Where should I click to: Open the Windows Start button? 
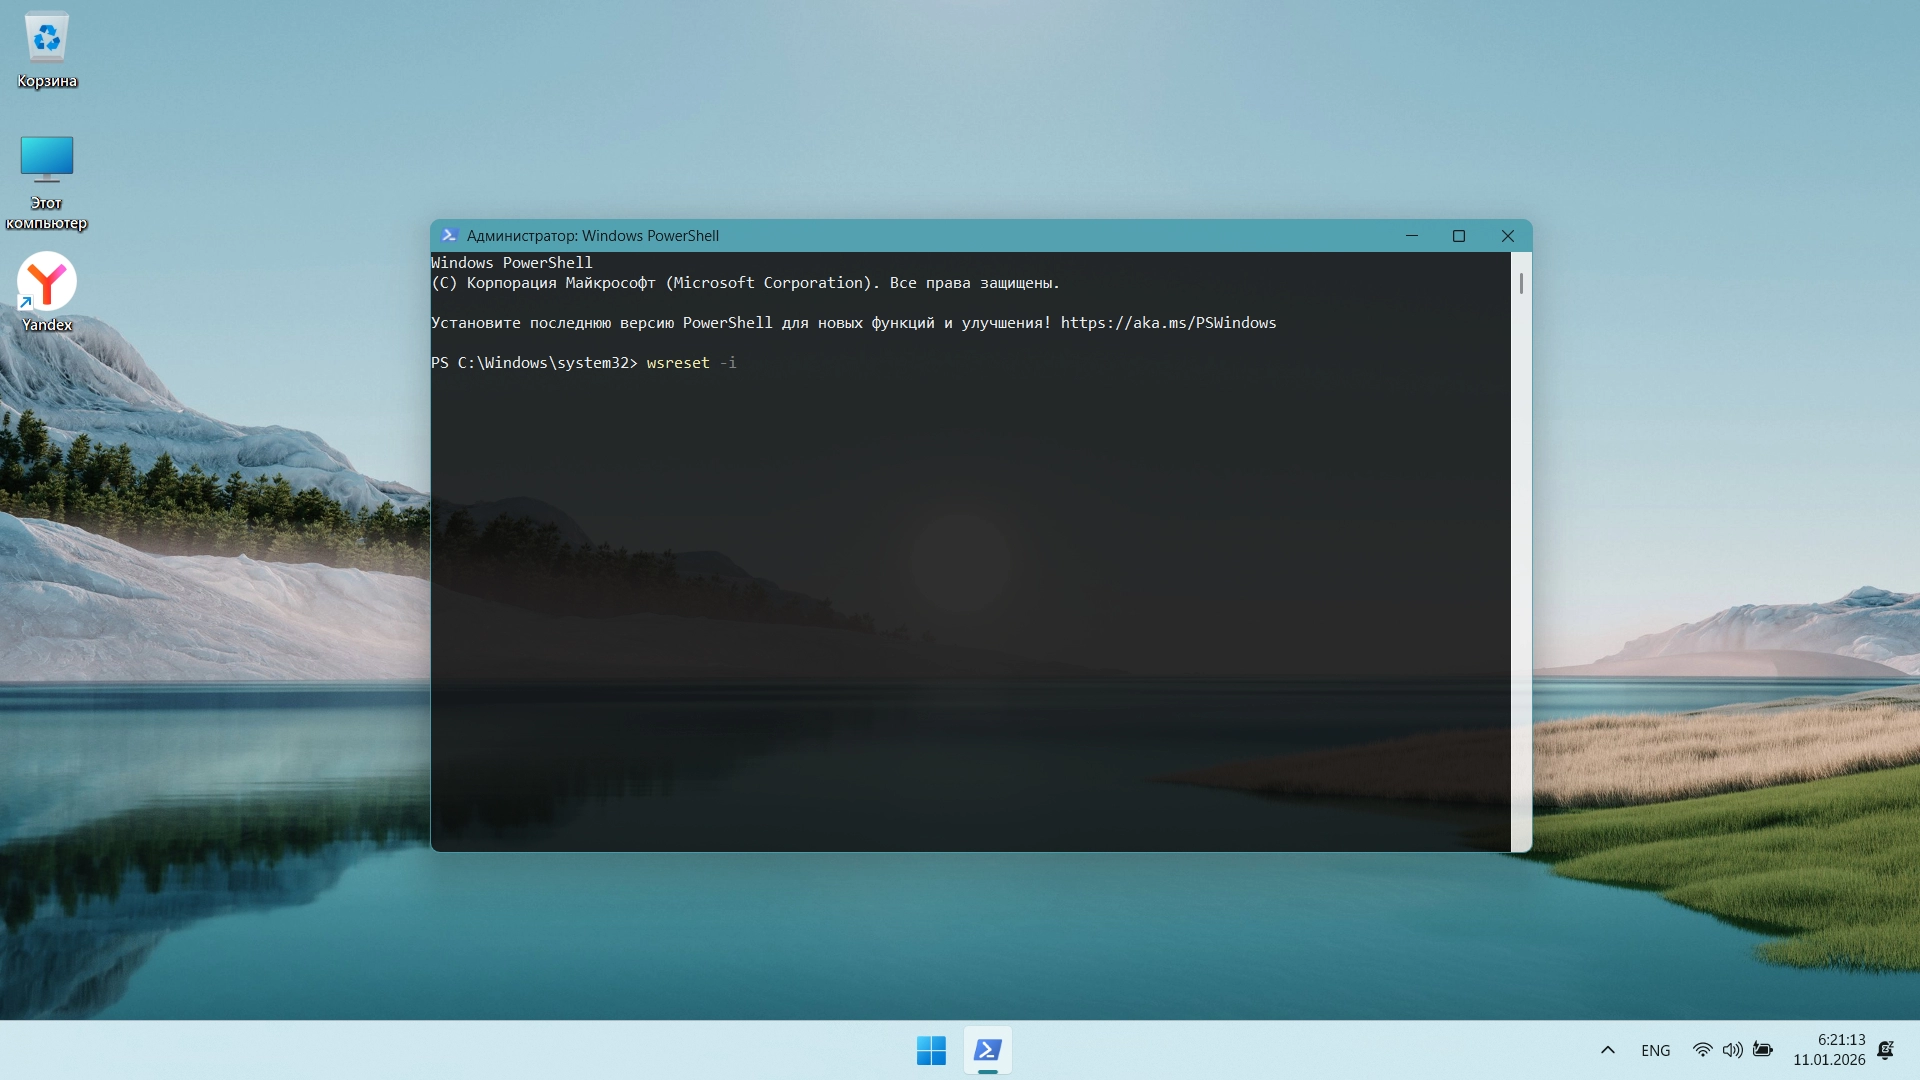click(931, 1050)
